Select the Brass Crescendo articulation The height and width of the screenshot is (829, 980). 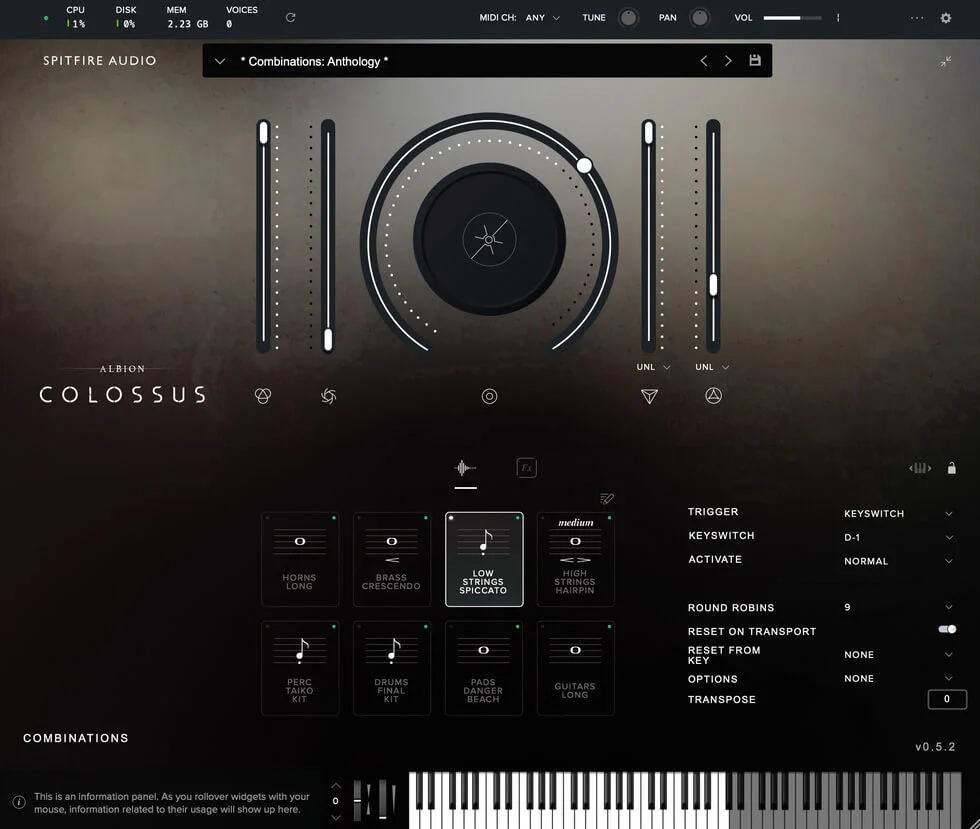point(392,560)
